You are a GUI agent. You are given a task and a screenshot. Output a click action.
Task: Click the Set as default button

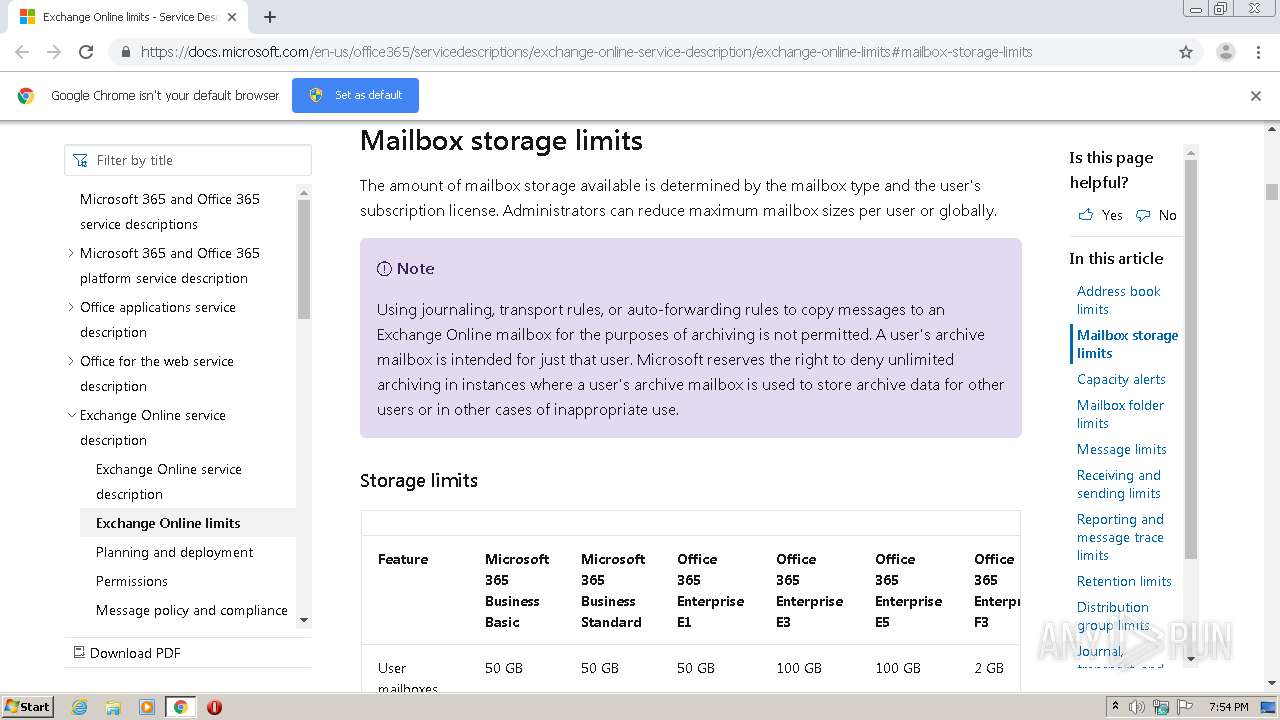coord(355,95)
